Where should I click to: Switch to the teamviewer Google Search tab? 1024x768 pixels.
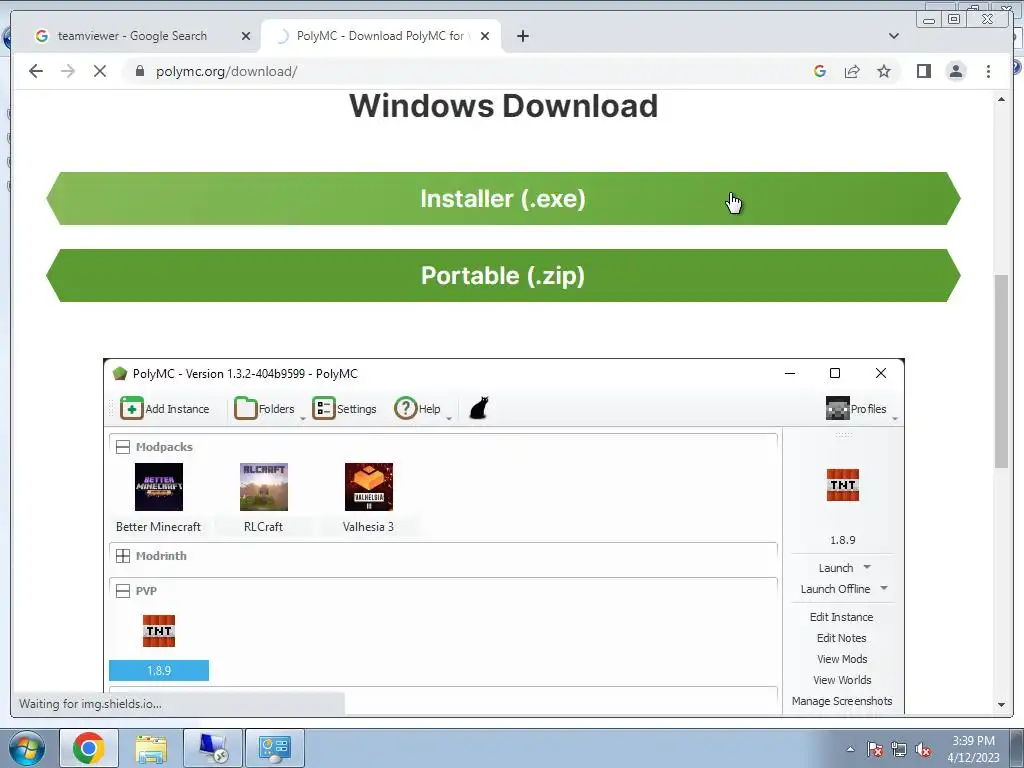pyautogui.click(x=132, y=36)
